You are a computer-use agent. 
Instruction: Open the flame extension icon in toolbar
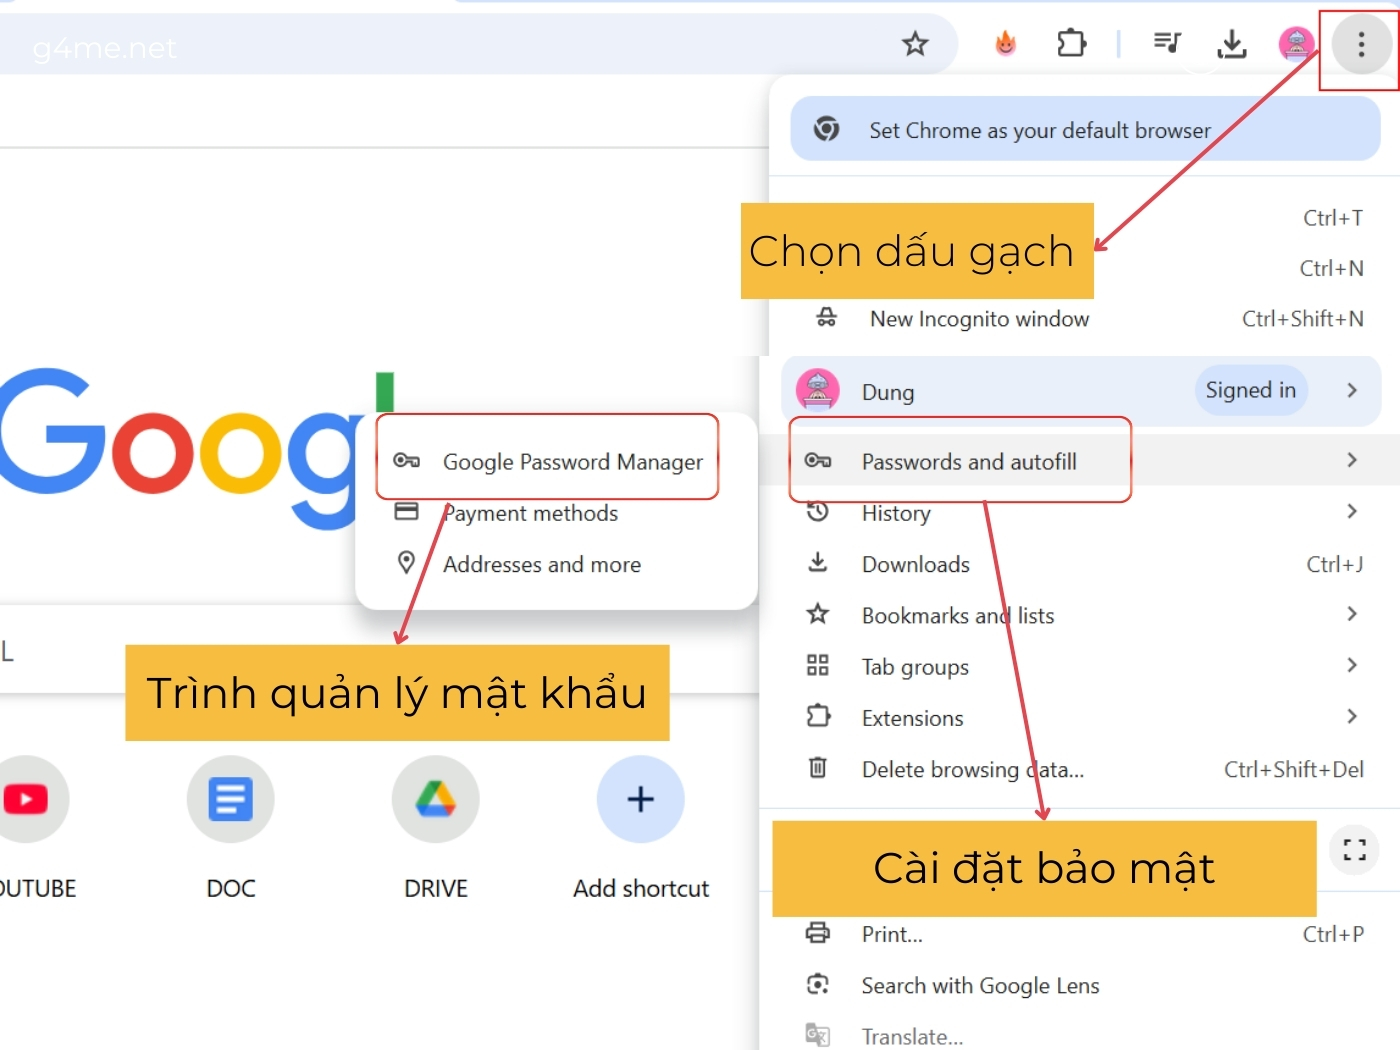click(1005, 43)
